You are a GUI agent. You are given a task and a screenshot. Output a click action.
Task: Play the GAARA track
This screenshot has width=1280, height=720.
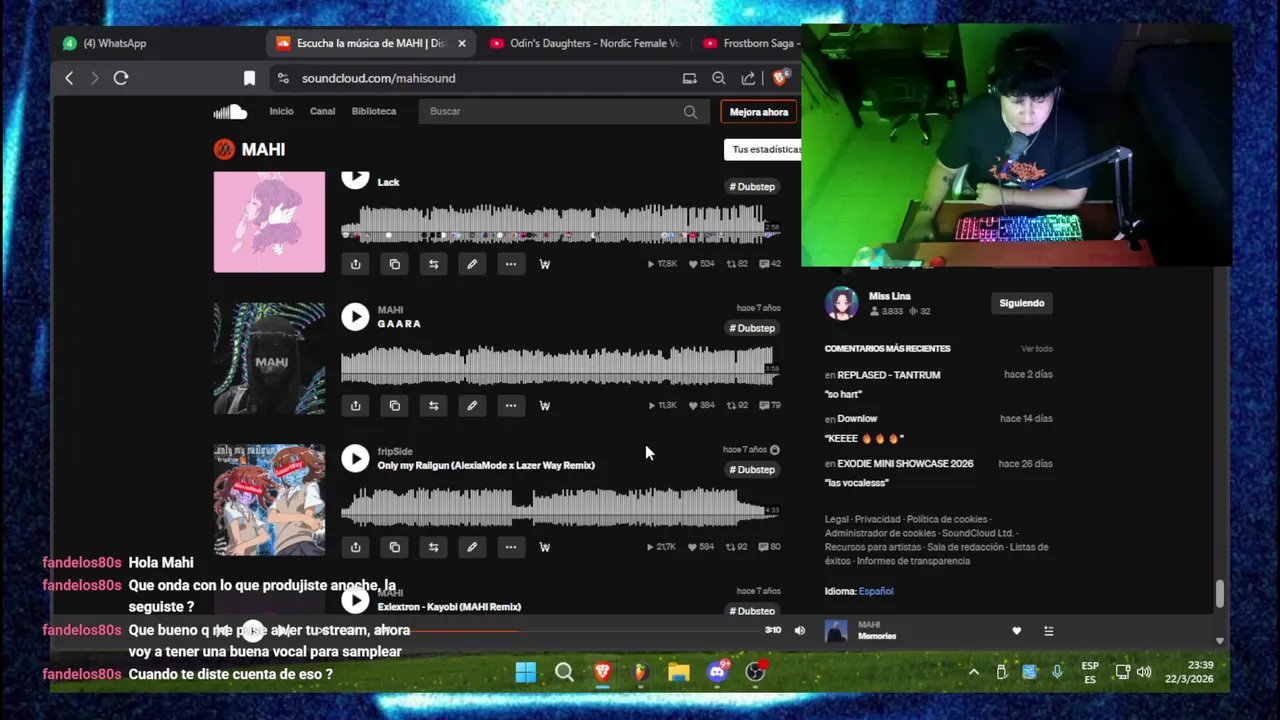355,317
